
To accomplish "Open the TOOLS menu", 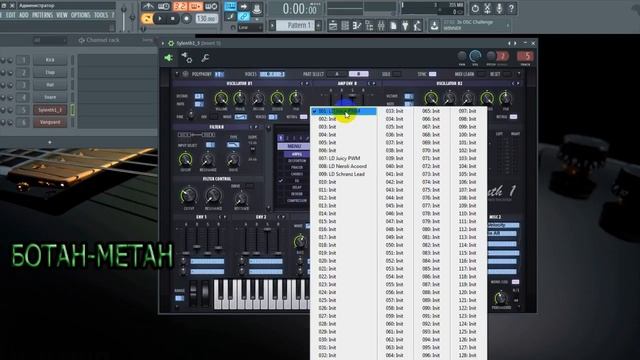I will click(101, 15).
